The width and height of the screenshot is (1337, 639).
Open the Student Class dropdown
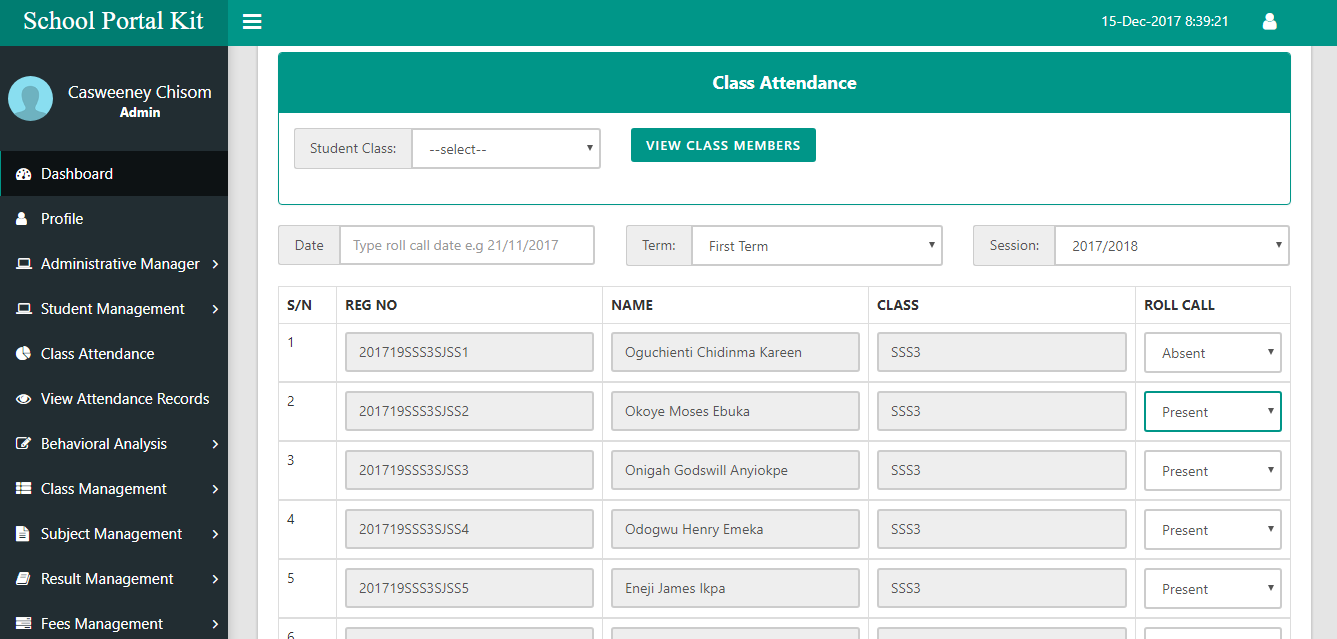pyautogui.click(x=506, y=149)
